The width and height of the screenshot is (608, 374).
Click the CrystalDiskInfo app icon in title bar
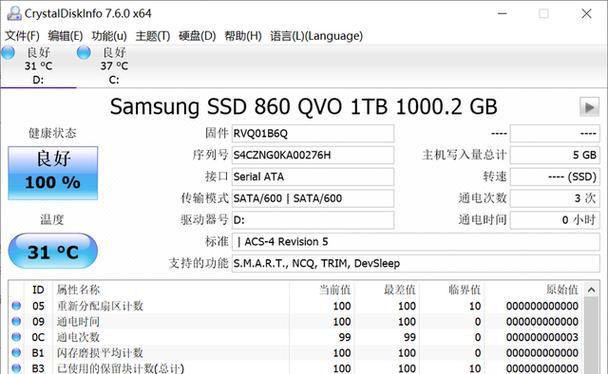(x=14, y=13)
